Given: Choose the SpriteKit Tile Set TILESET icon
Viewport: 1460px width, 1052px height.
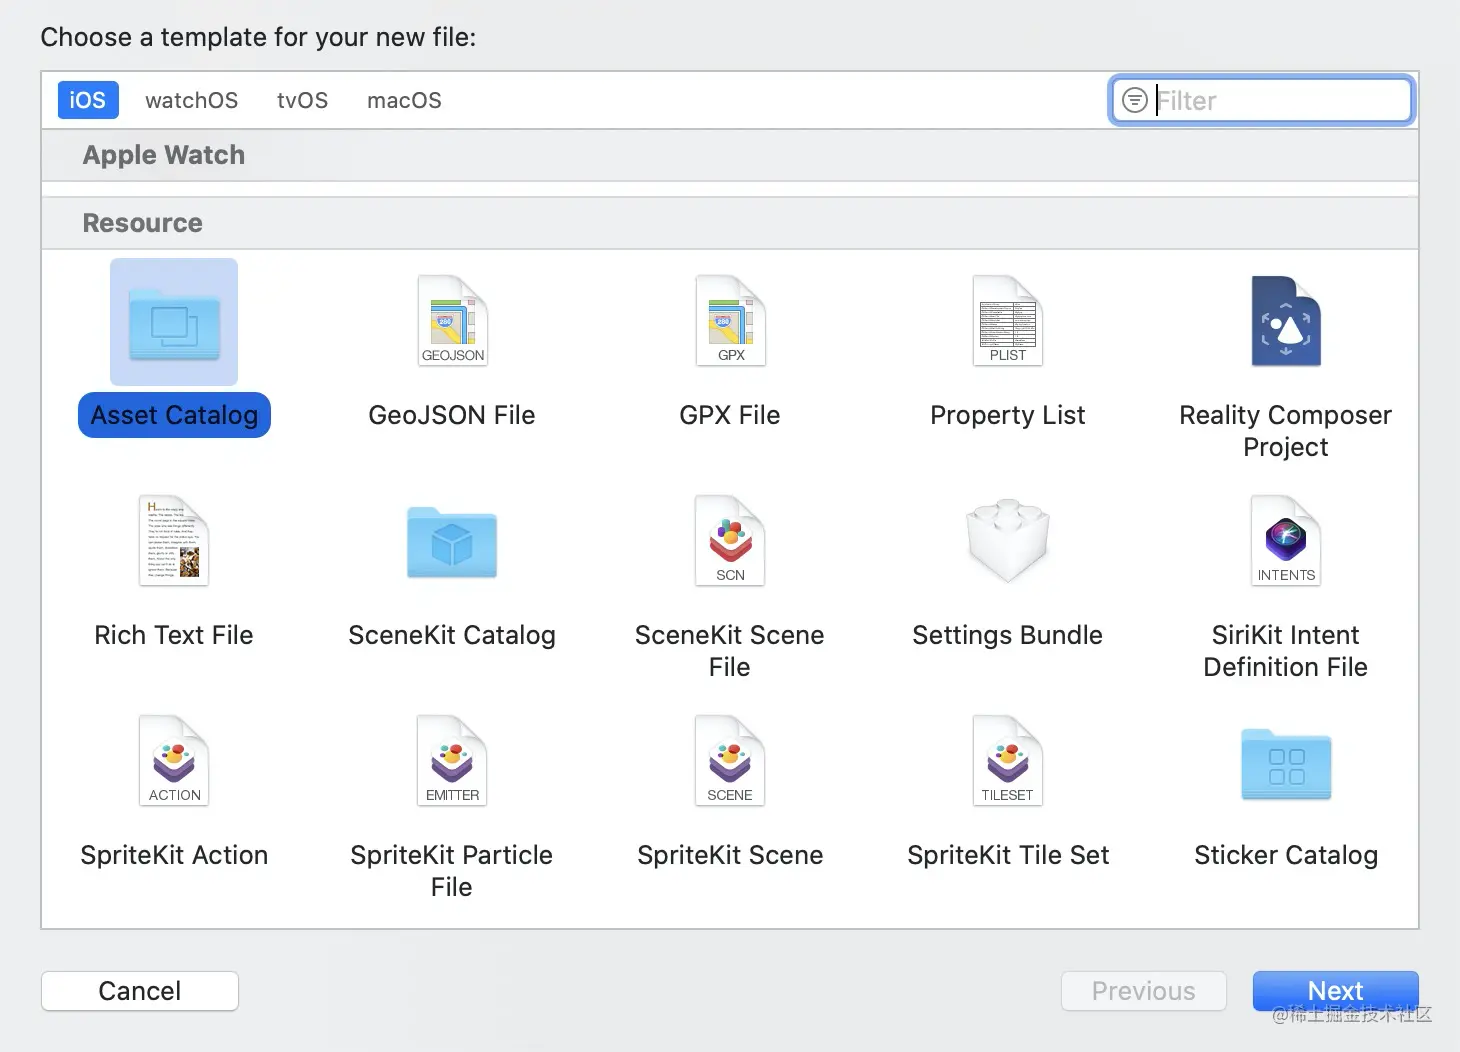Looking at the screenshot, I should point(1008,761).
